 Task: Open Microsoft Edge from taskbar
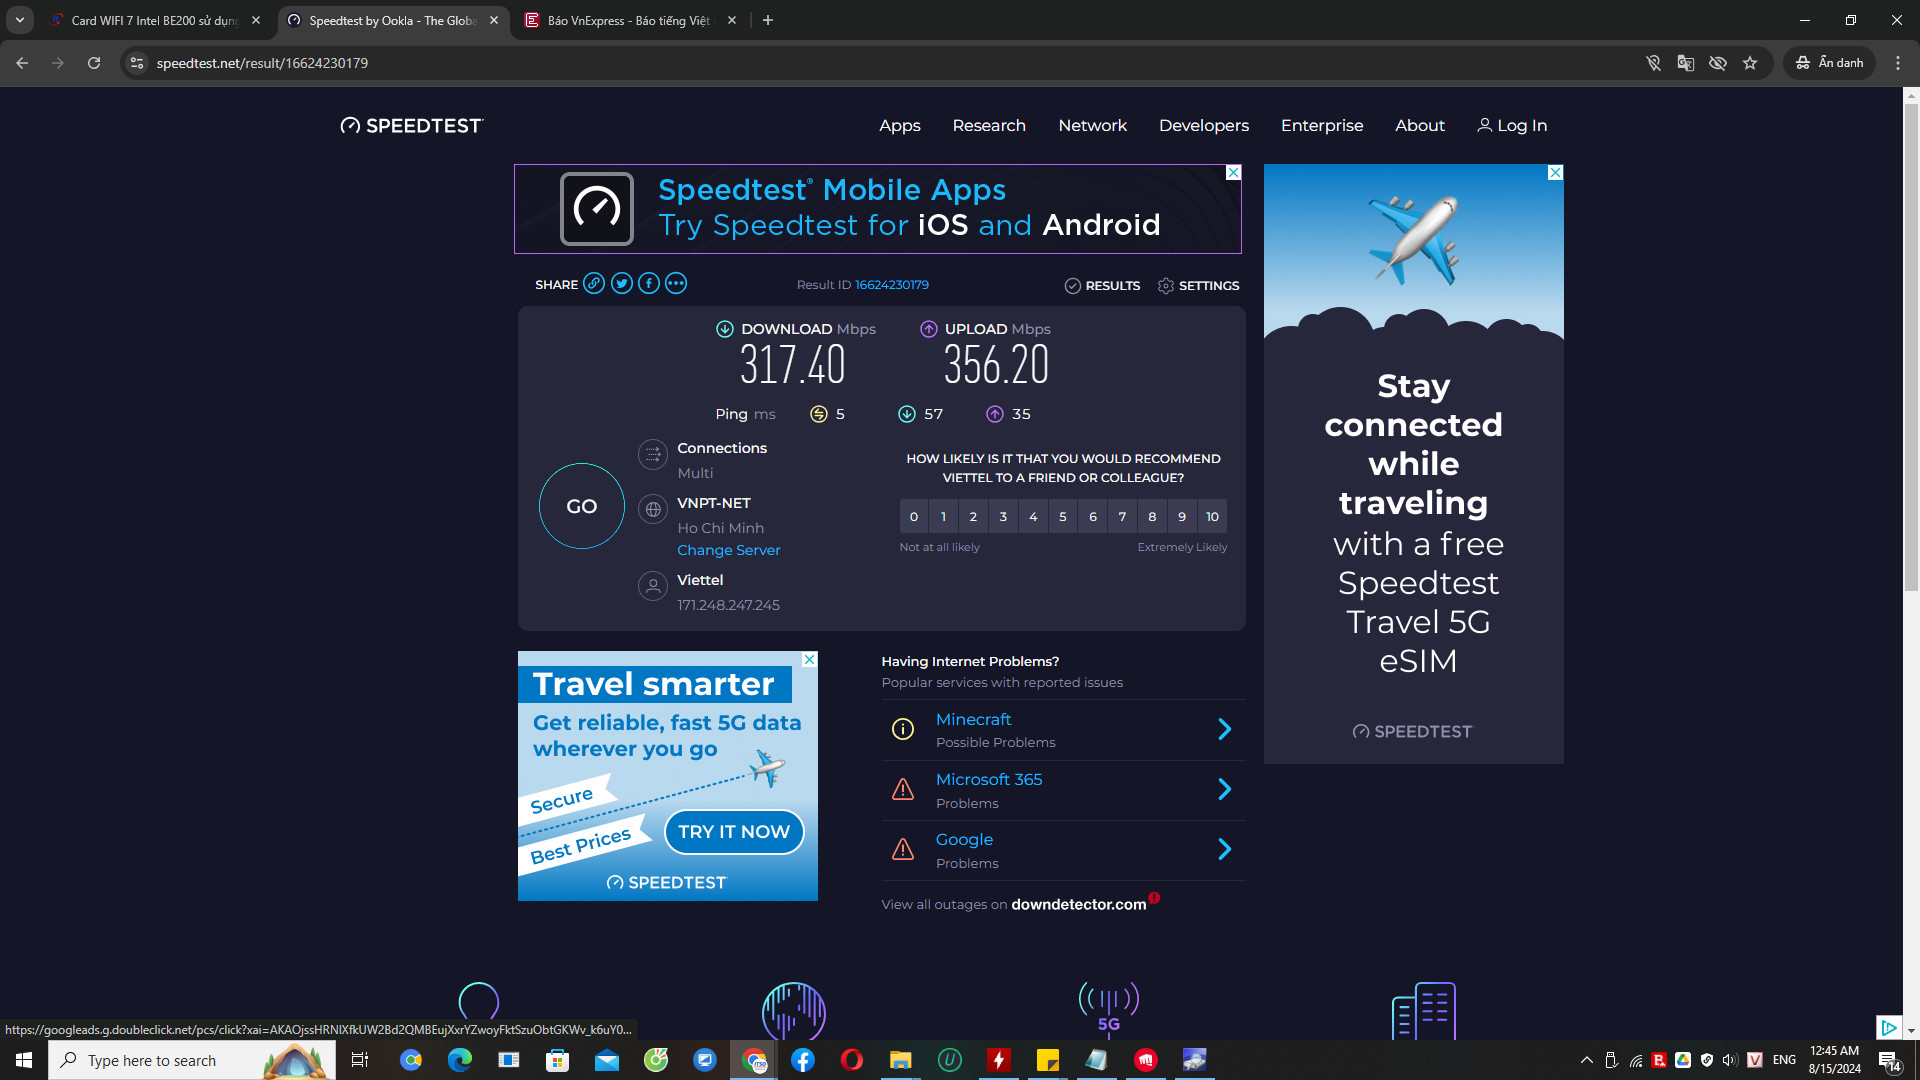460,1060
